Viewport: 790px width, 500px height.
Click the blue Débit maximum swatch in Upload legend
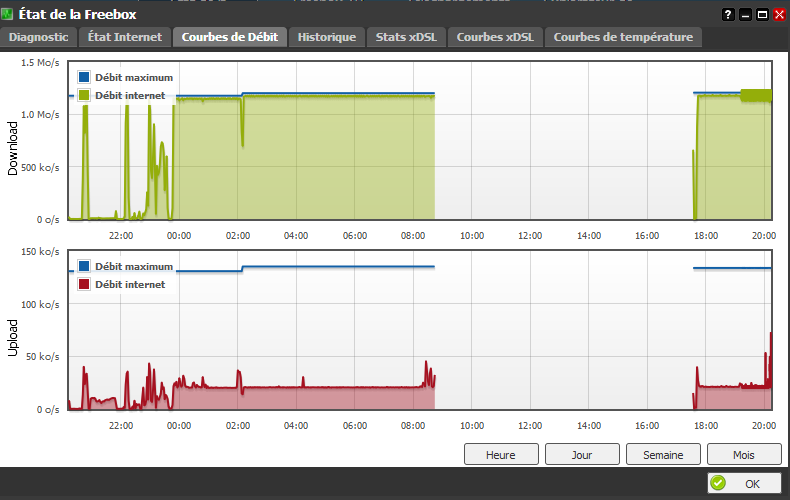[x=84, y=266]
